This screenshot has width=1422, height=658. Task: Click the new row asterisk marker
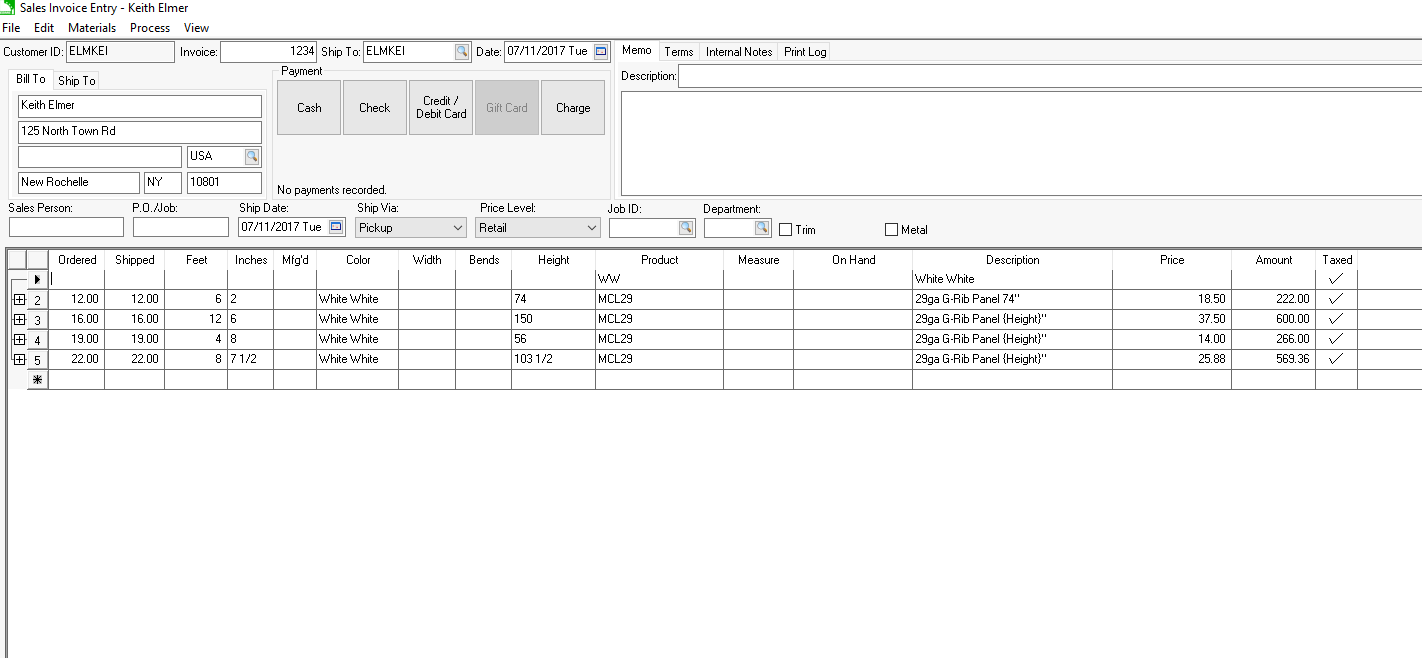pyautogui.click(x=37, y=380)
